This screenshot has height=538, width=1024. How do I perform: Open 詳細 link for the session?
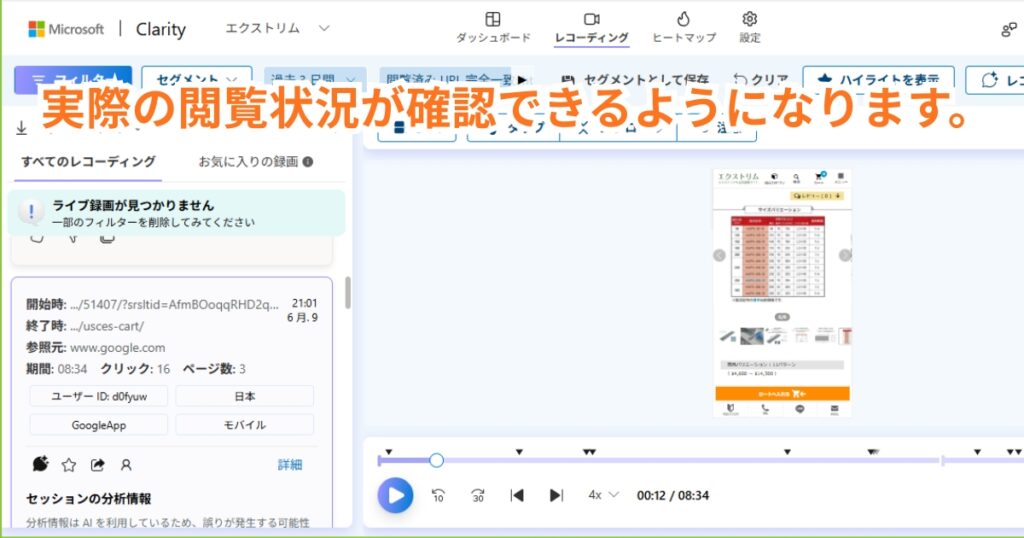pyautogui.click(x=289, y=465)
